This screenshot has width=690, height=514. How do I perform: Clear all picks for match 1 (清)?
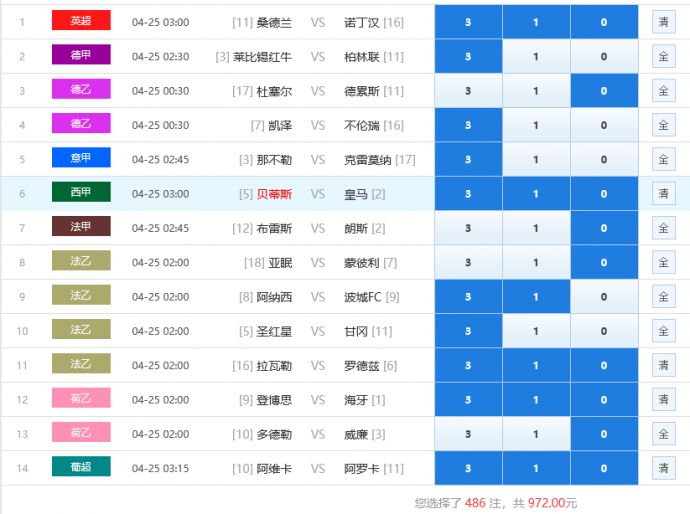[x=662, y=22]
